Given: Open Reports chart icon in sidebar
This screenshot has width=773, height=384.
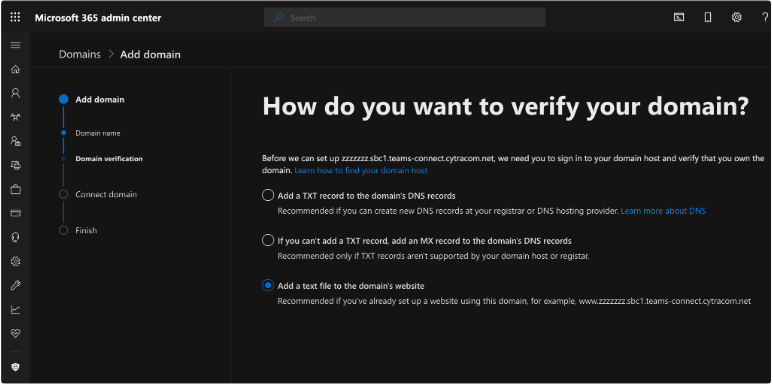Looking at the screenshot, I should coord(15,310).
